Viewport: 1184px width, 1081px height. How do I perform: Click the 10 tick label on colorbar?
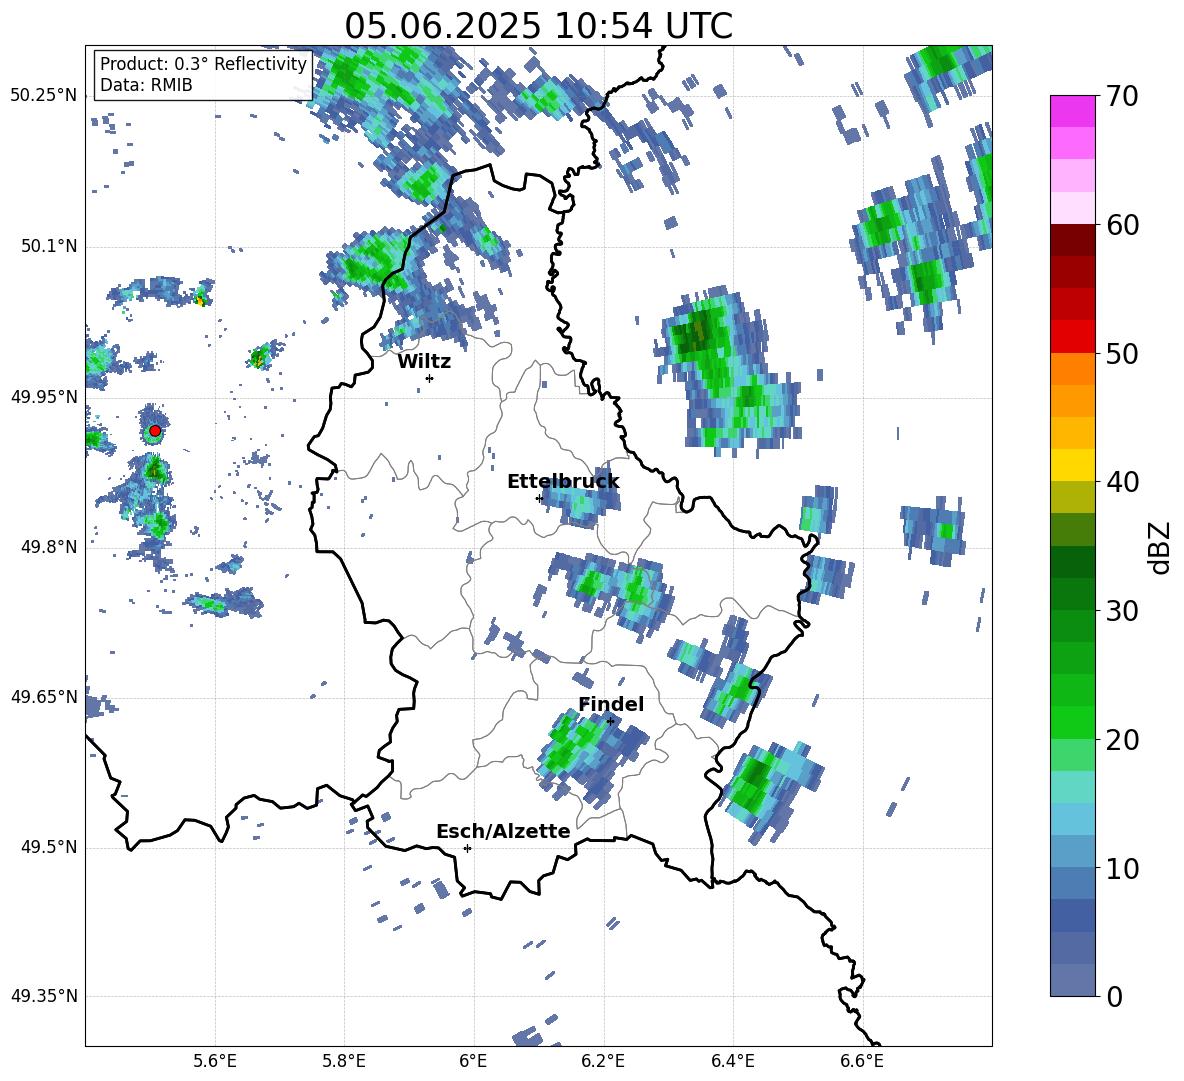1123,868
